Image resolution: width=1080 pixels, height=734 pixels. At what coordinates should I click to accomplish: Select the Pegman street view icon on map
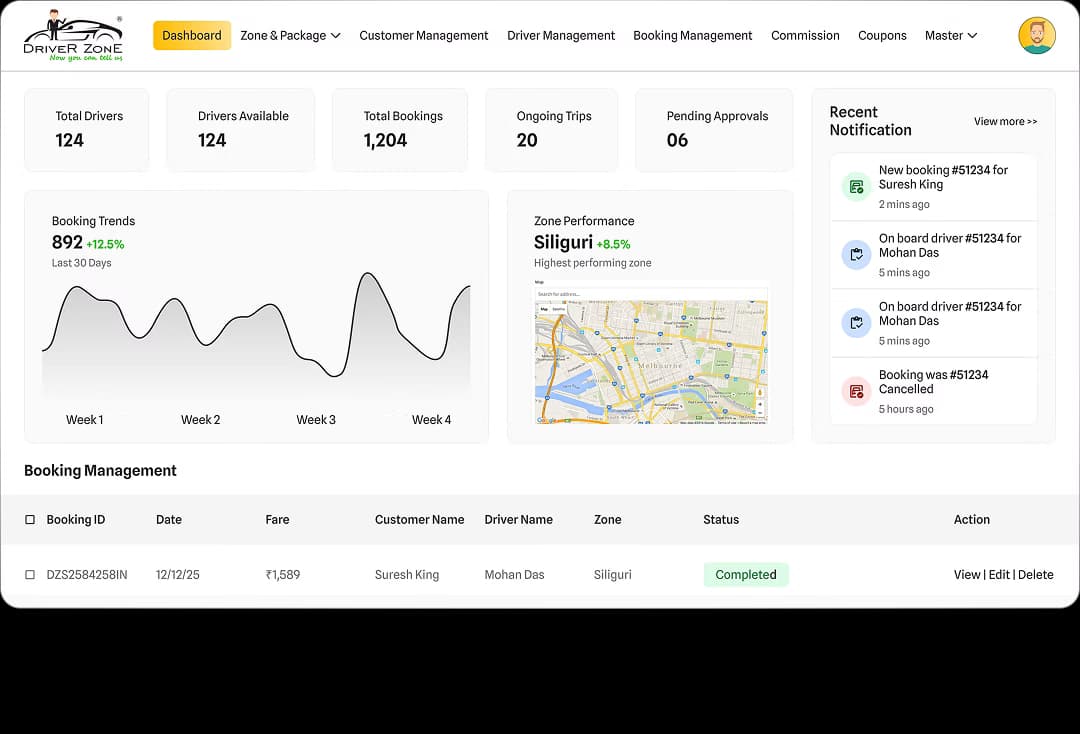[760, 392]
